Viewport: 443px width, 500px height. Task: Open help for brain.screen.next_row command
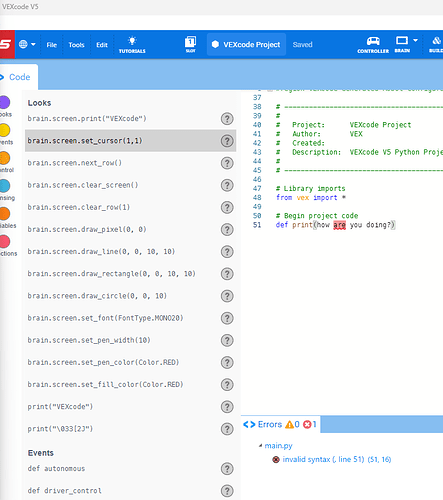[x=227, y=163]
